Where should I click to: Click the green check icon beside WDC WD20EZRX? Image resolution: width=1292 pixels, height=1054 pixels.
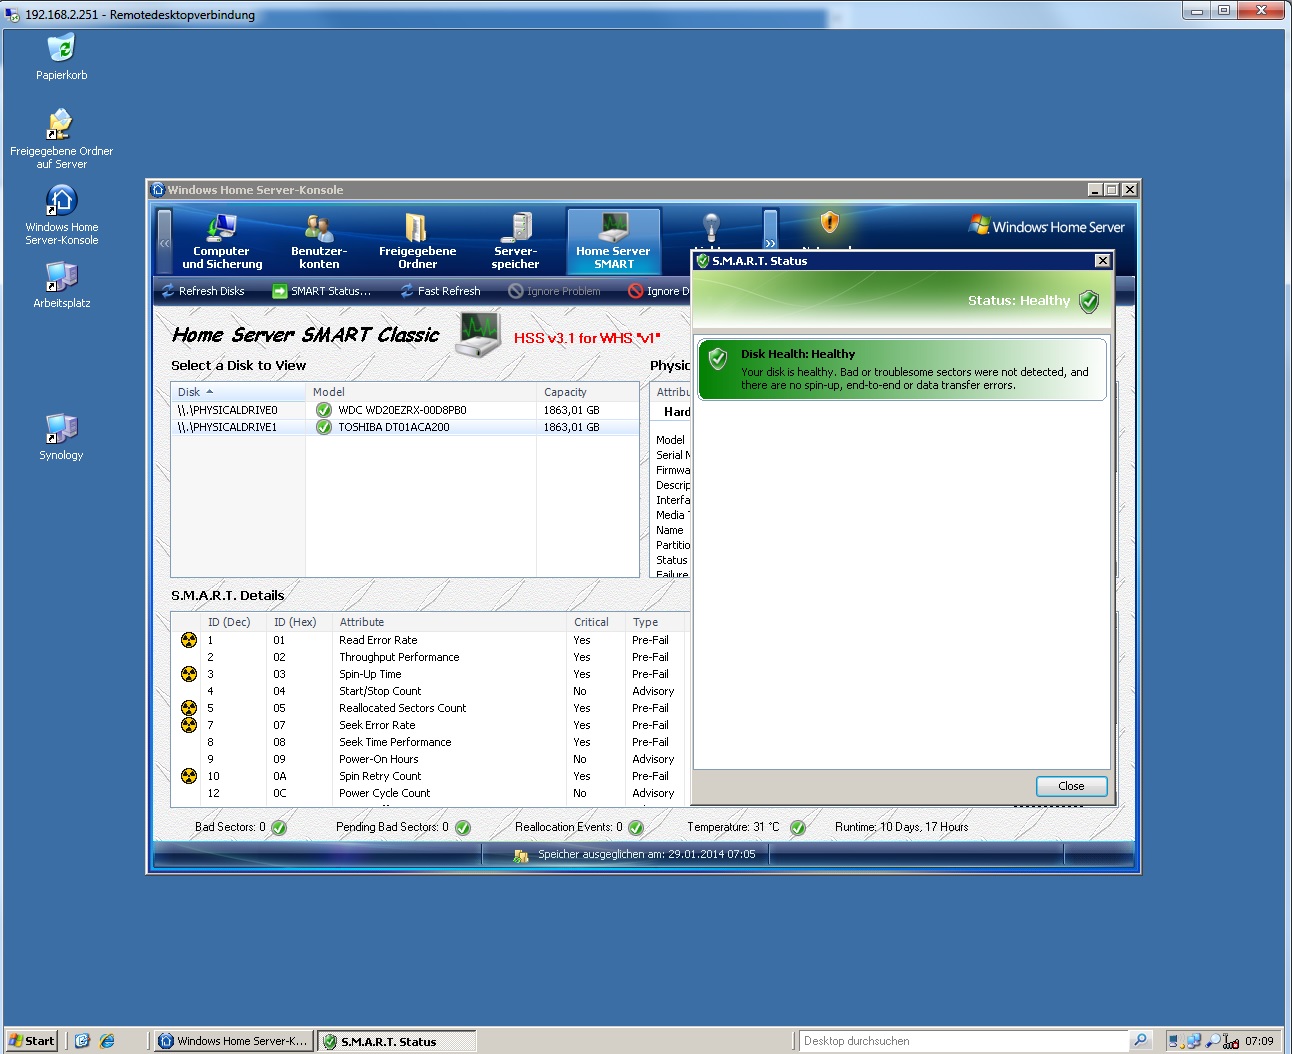tap(324, 410)
